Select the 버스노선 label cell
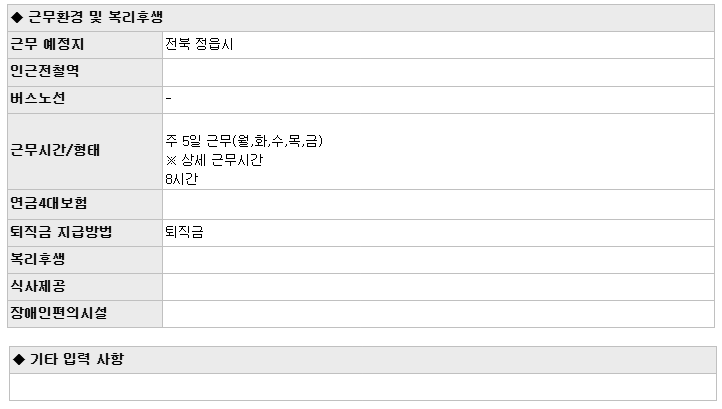This screenshot has width=722, height=409. [85, 99]
